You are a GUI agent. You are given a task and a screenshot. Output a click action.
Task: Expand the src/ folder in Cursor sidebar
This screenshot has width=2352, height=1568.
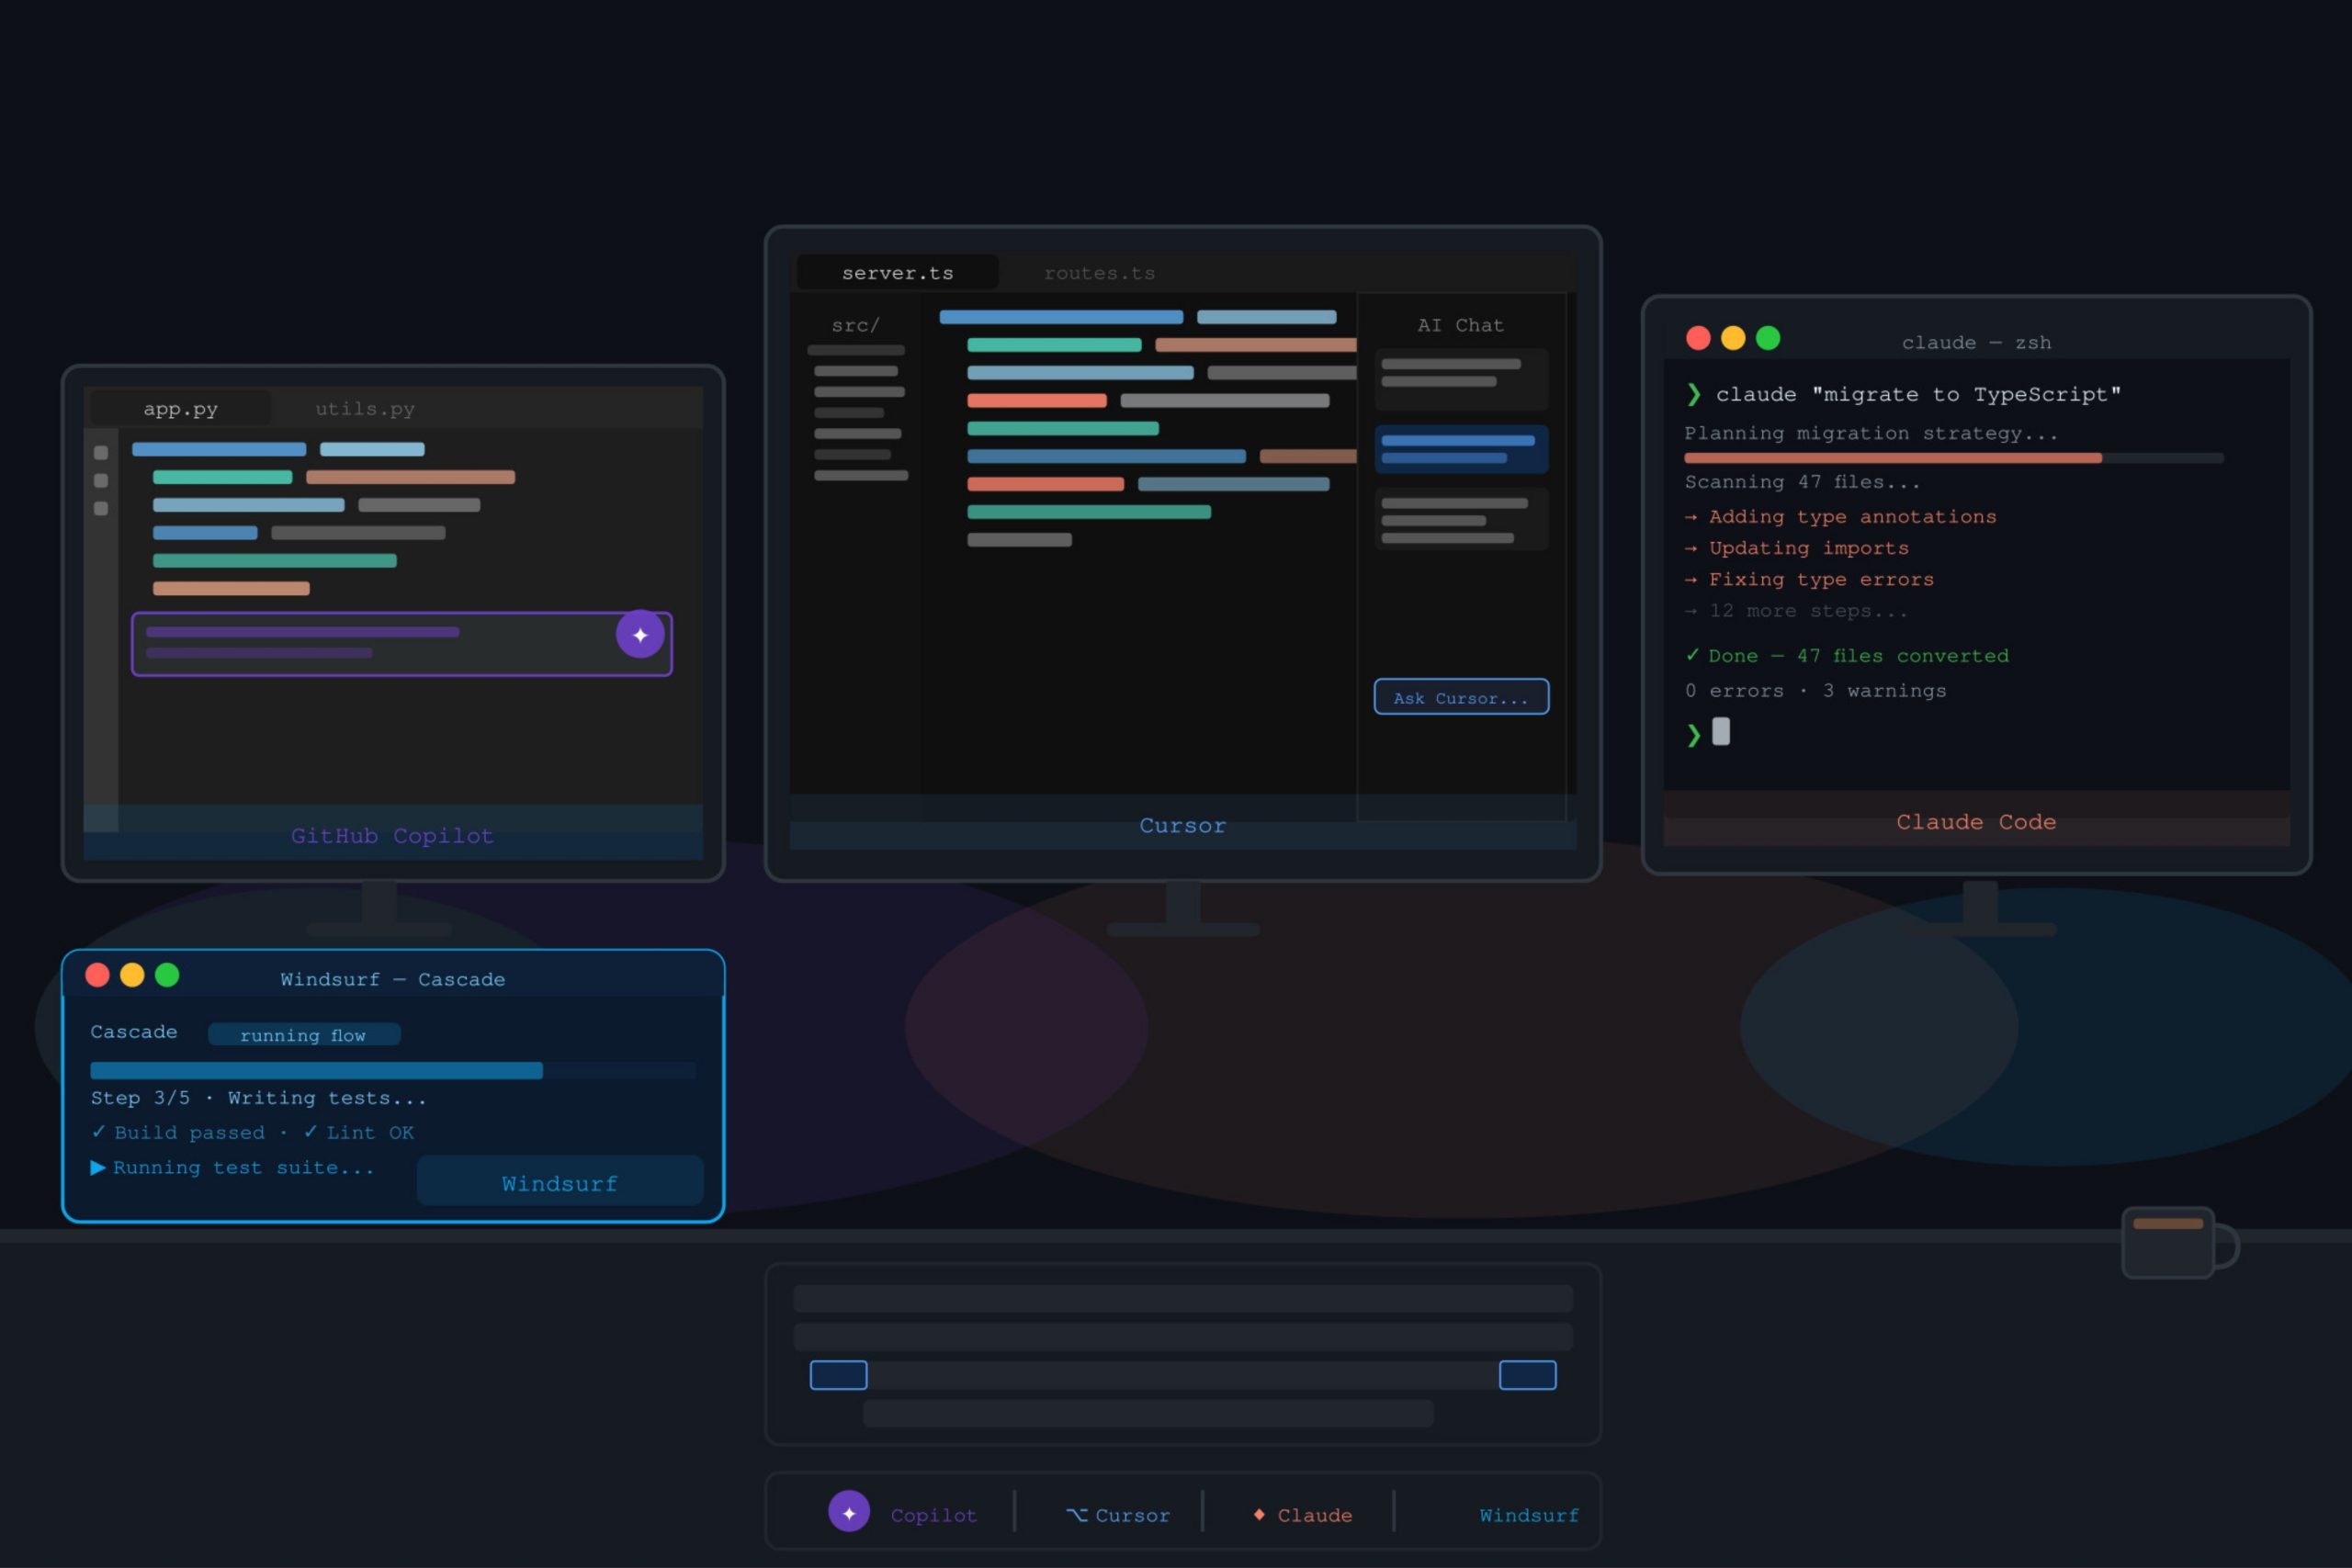pyautogui.click(x=855, y=325)
